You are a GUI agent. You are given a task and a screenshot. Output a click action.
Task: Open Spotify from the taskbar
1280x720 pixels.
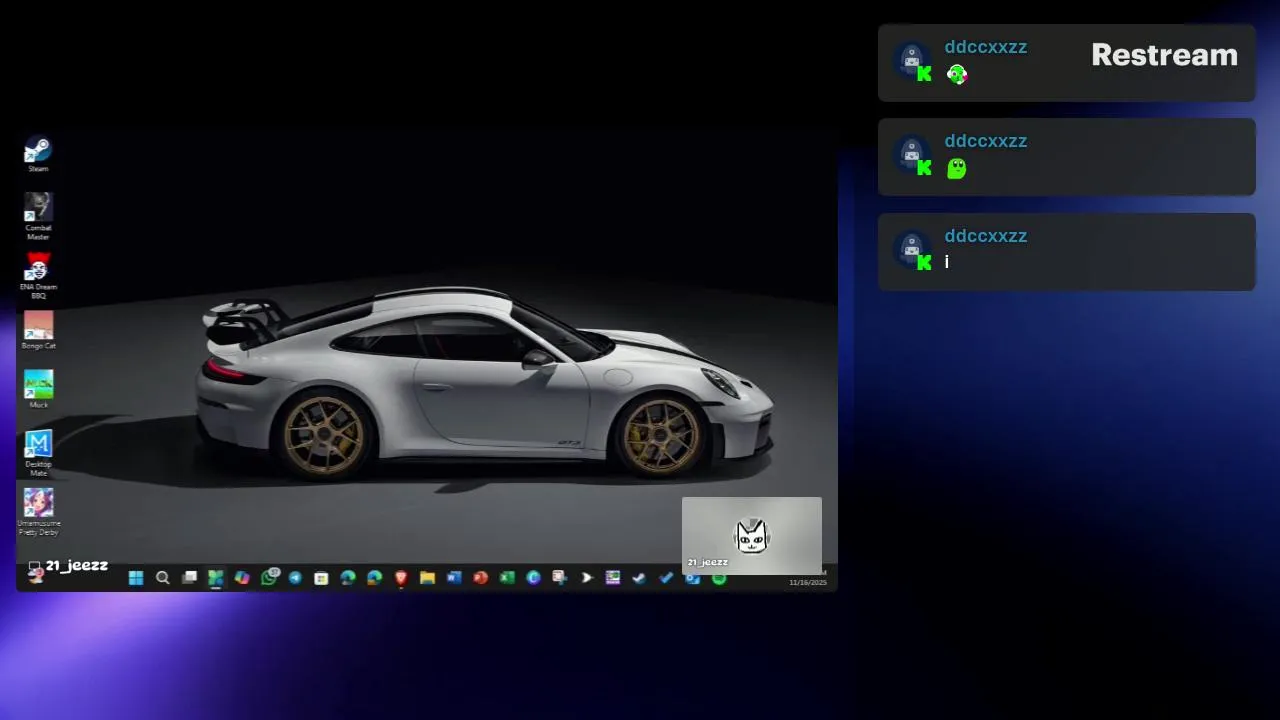pyautogui.click(x=719, y=579)
